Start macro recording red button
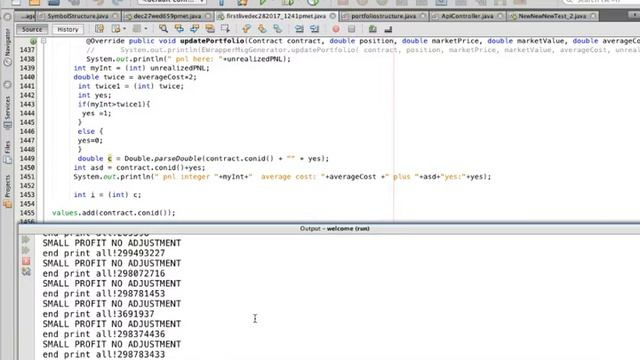640x360 pixels. [x=336, y=29]
